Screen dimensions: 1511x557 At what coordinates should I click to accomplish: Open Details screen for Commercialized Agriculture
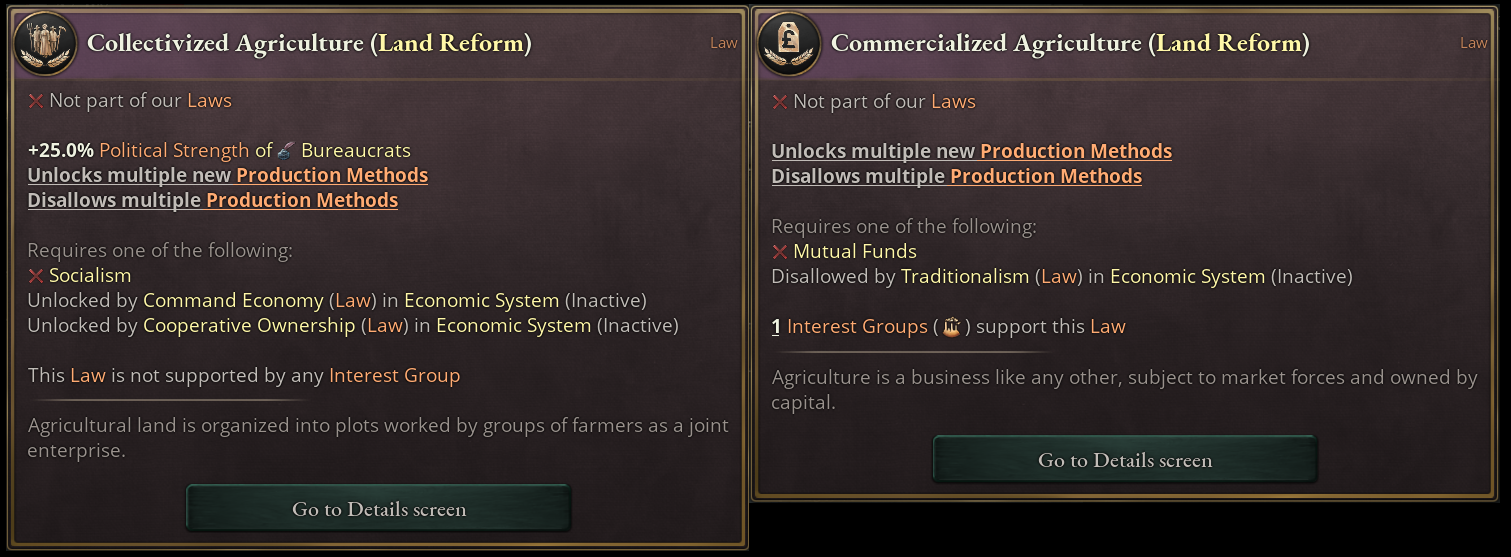(1124, 460)
